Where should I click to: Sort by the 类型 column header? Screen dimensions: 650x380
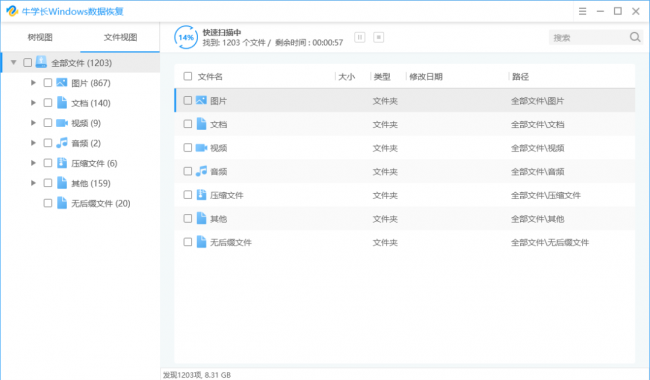382,77
